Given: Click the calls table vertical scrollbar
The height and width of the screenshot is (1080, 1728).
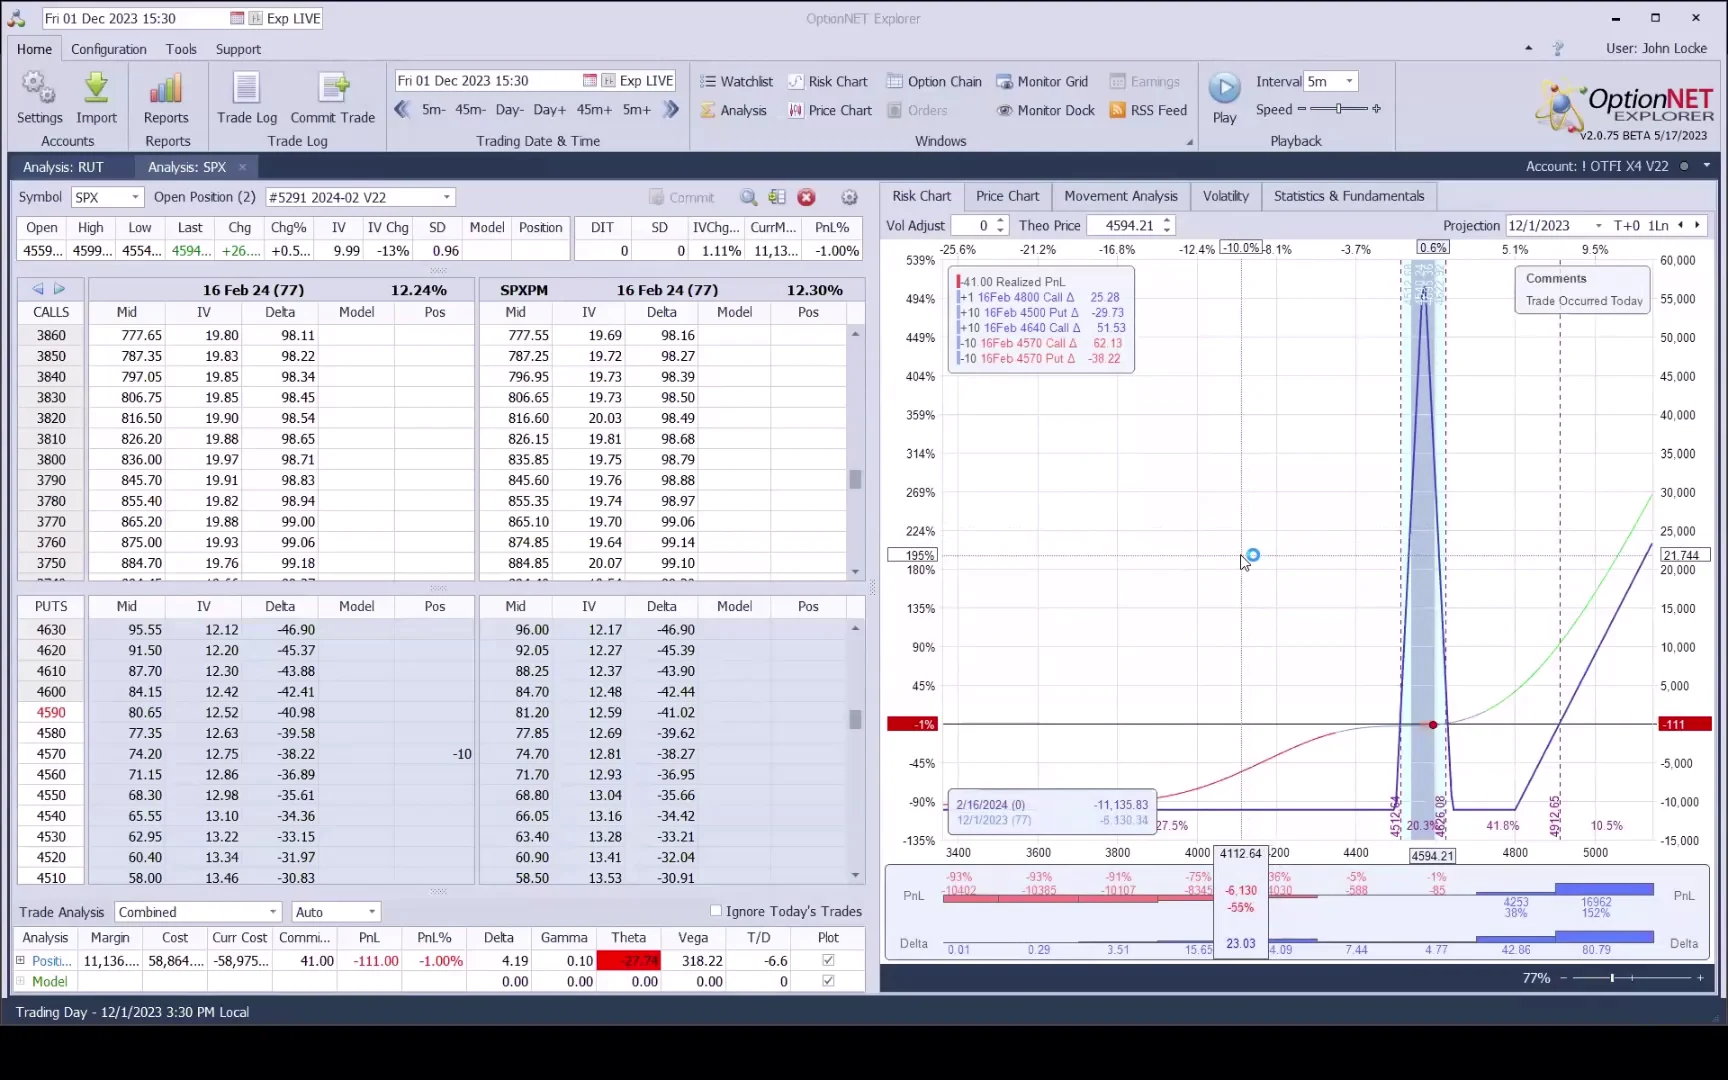Looking at the screenshot, I should click(855, 452).
